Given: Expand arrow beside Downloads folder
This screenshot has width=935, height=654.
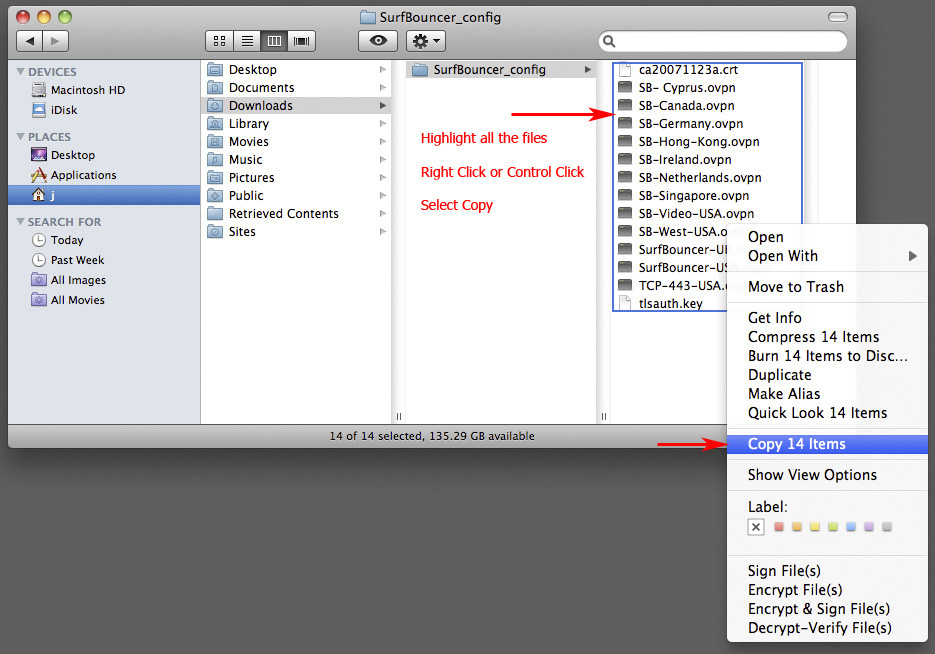Looking at the screenshot, I should (x=382, y=106).
